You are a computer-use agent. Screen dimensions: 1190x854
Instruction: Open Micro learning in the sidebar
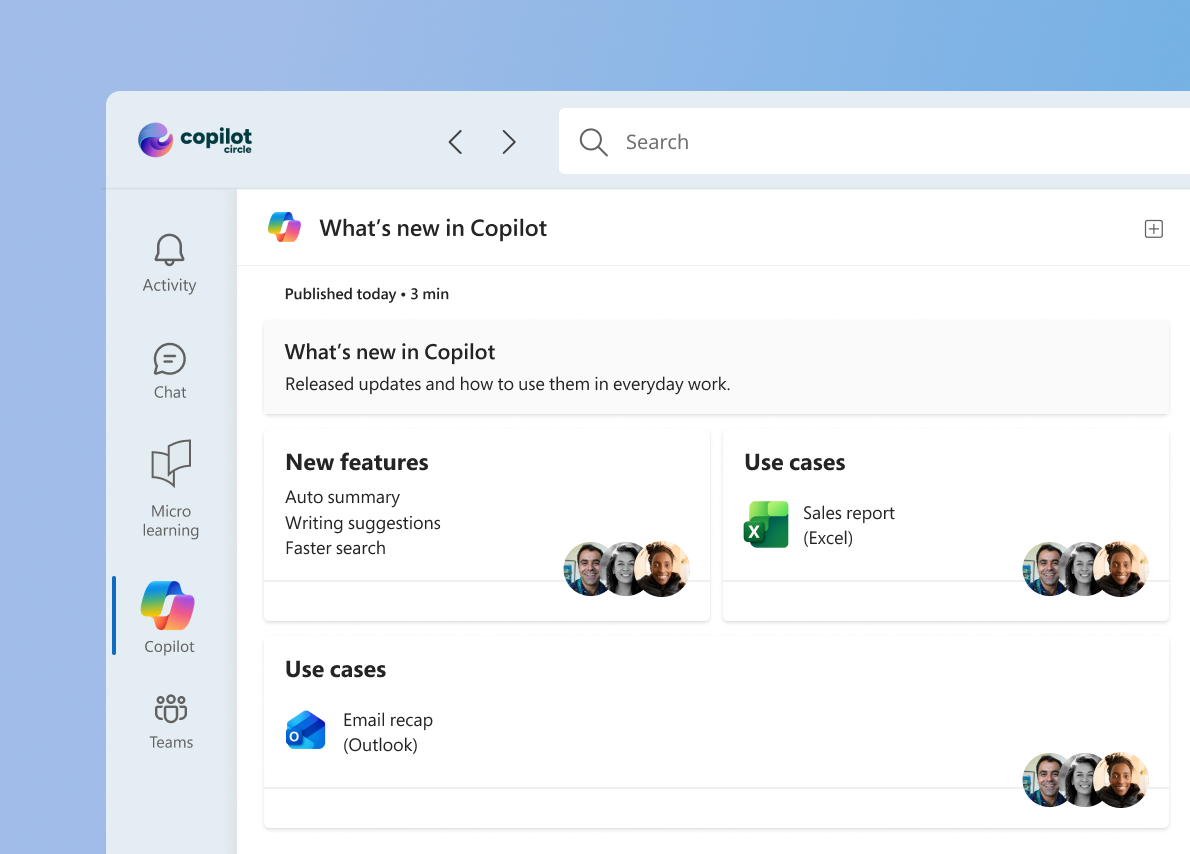click(x=171, y=490)
